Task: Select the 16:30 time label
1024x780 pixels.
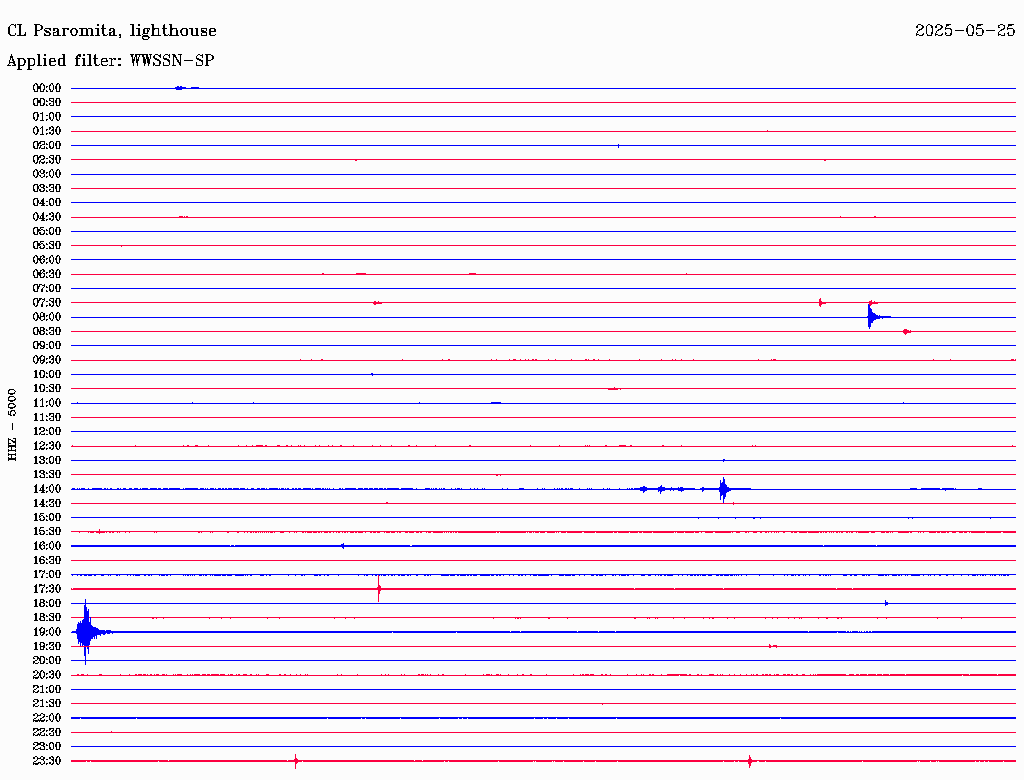Action: pos(47,561)
